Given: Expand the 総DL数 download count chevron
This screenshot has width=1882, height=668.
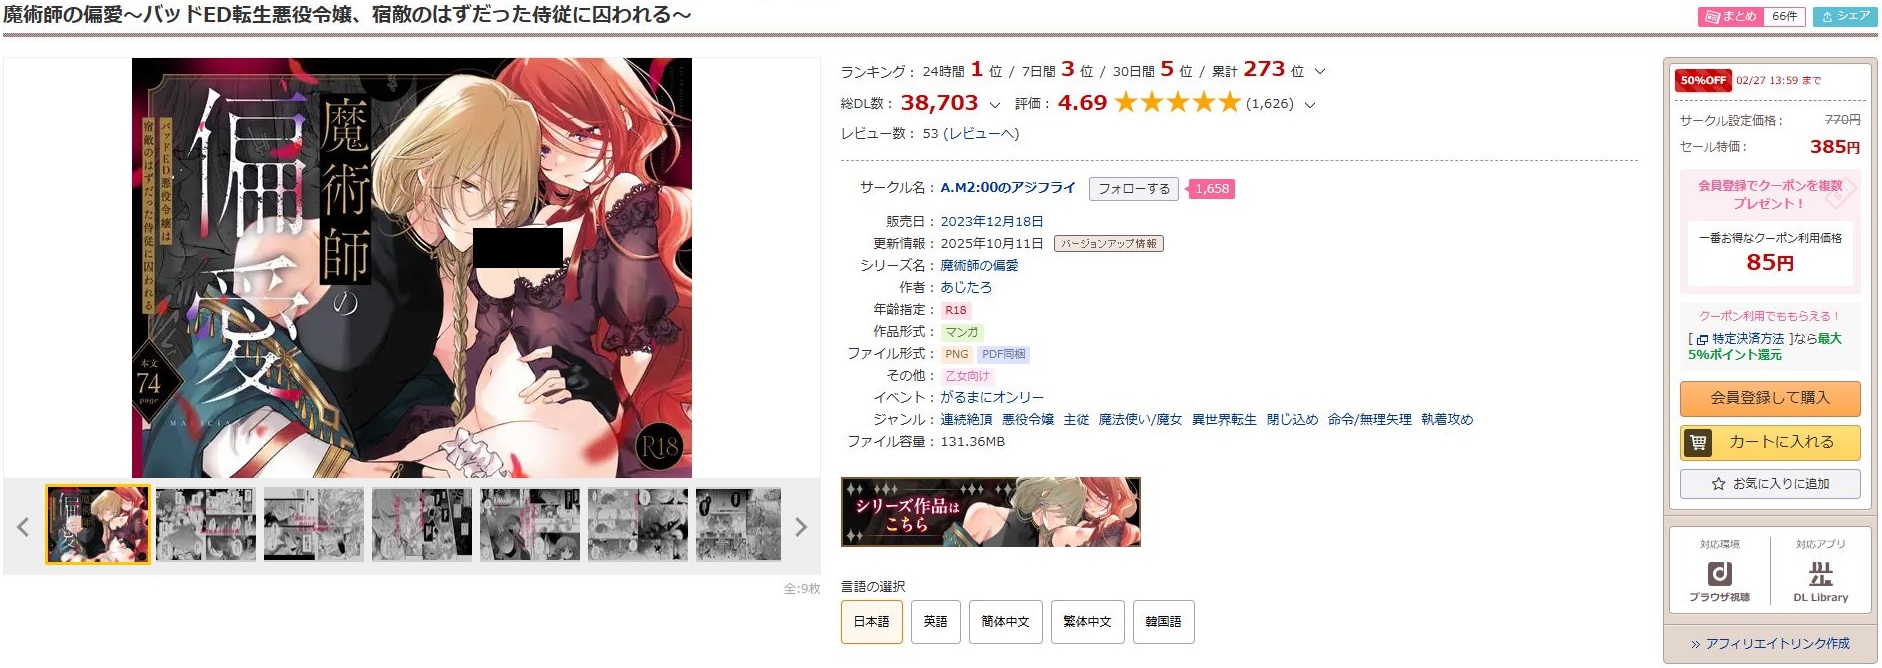Looking at the screenshot, I should (x=994, y=104).
